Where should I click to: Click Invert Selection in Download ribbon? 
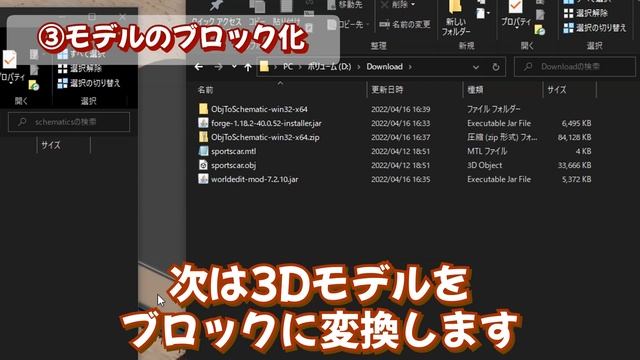point(595,28)
